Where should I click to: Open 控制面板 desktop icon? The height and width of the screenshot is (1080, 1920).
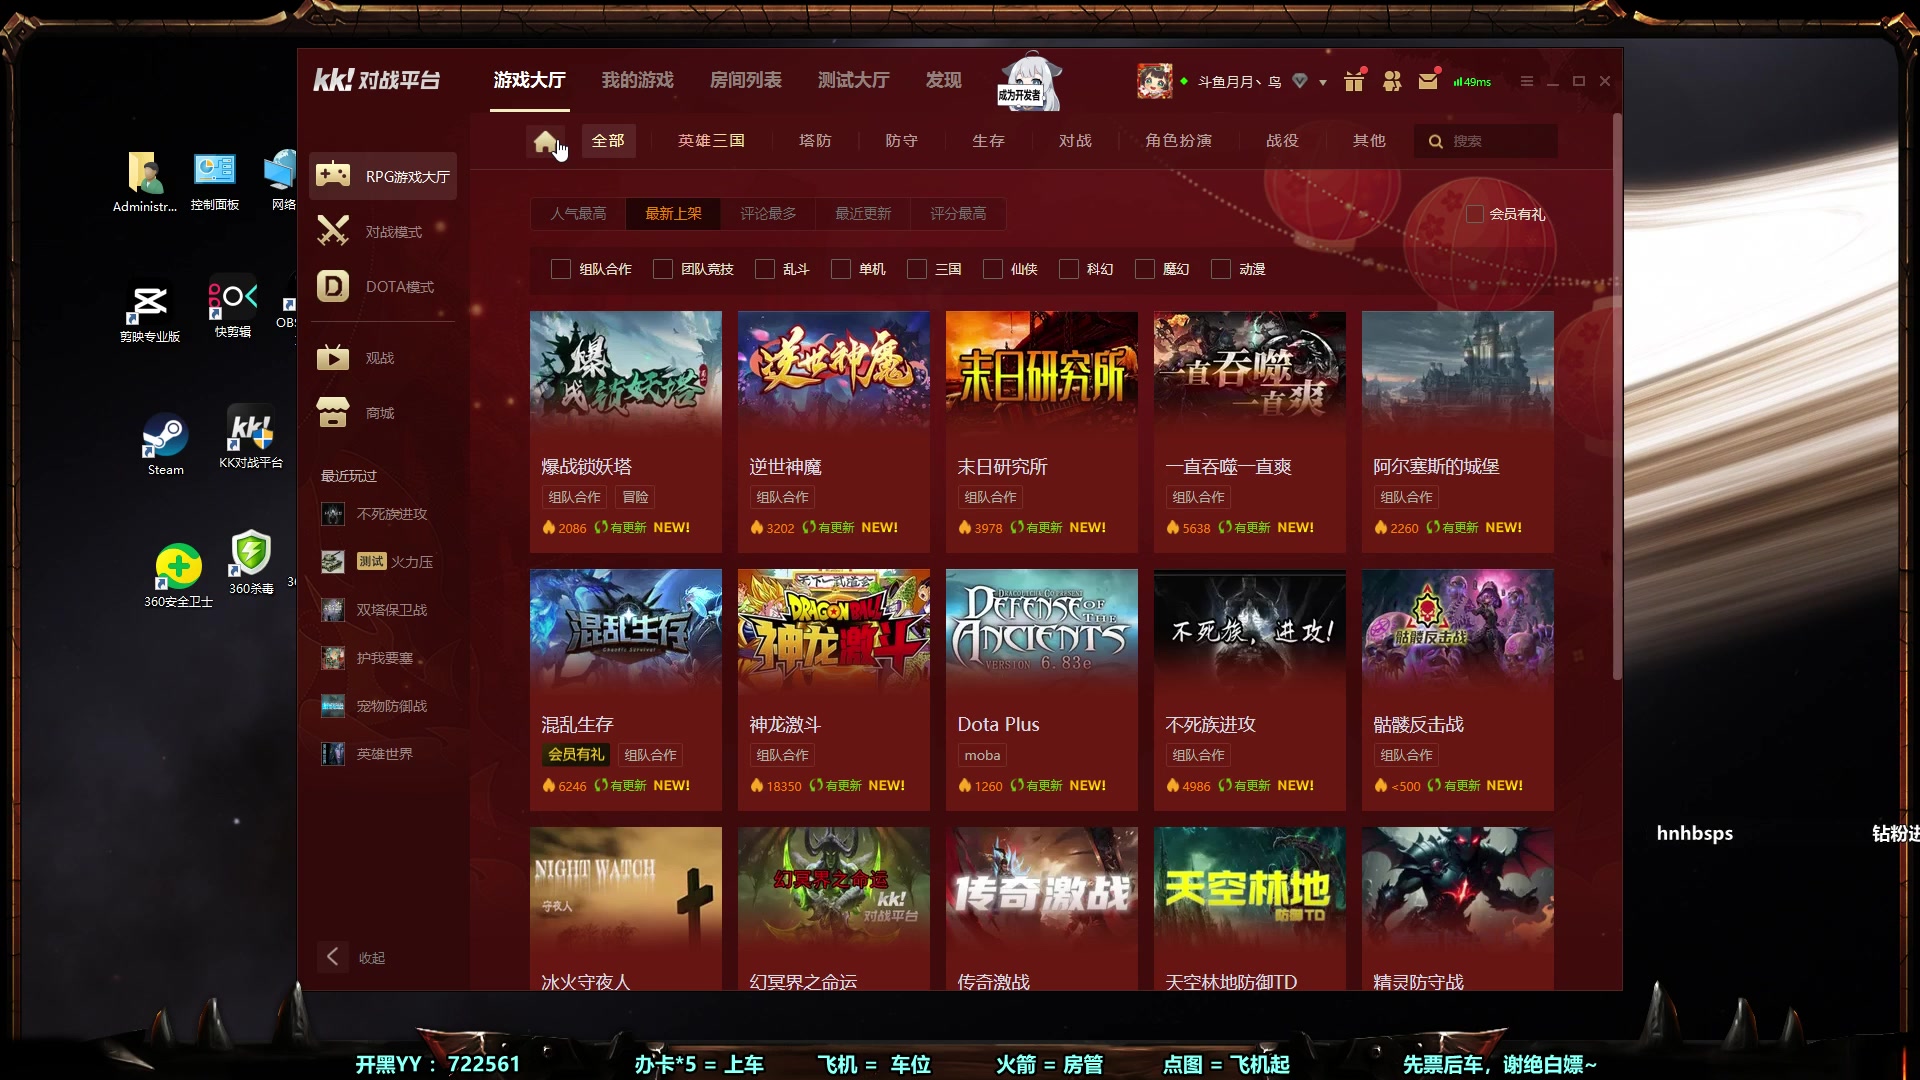(x=215, y=181)
